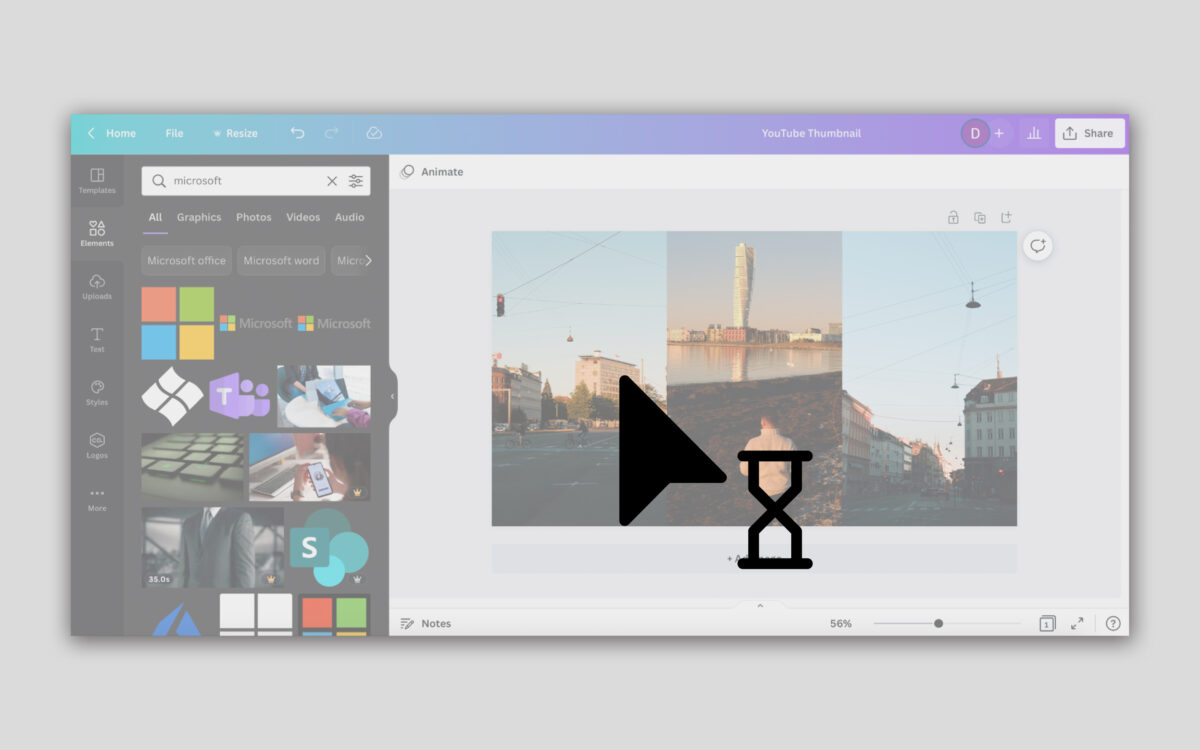1200x750 pixels.
Task: Open the File menu
Action: pos(174,132)
